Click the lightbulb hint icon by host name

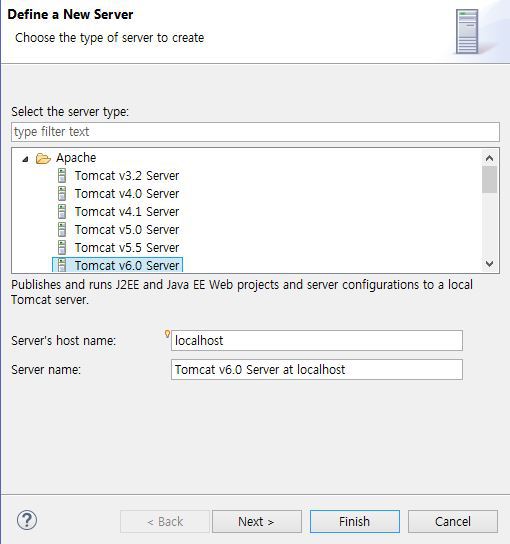pyautogui.click(x=167, y=334)
